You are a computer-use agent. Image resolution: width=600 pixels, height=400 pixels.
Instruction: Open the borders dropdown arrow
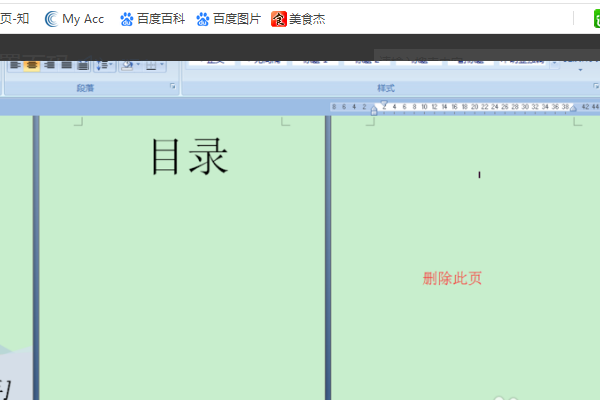(x=162, y=64)
